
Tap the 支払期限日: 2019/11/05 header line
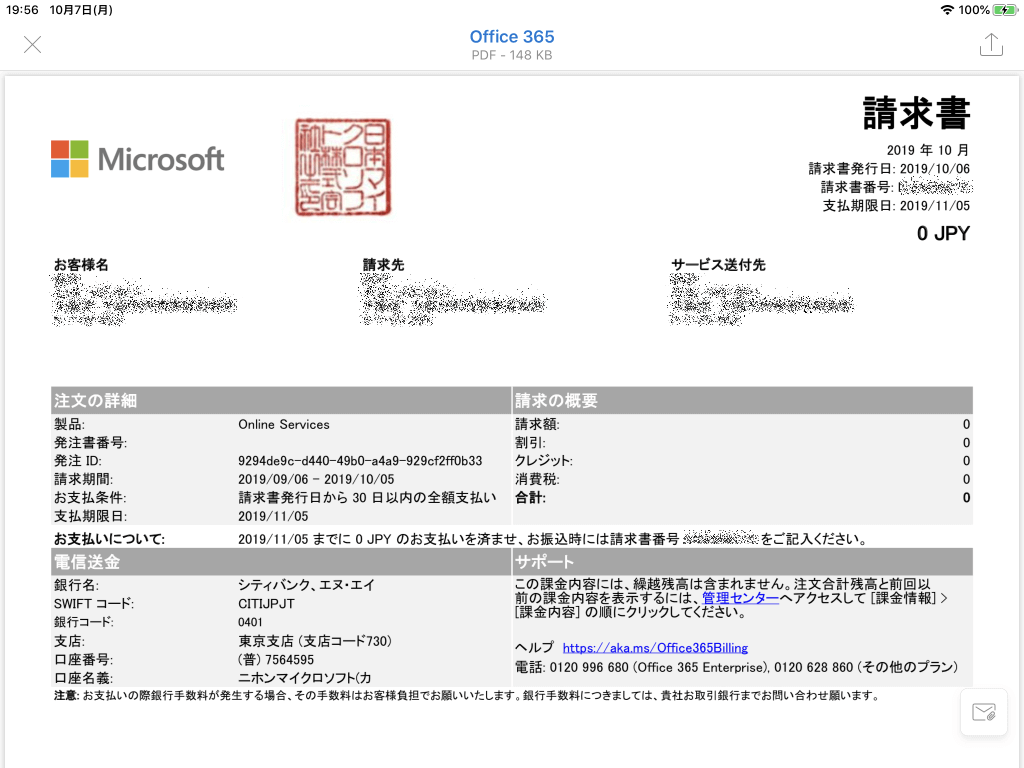896,206
